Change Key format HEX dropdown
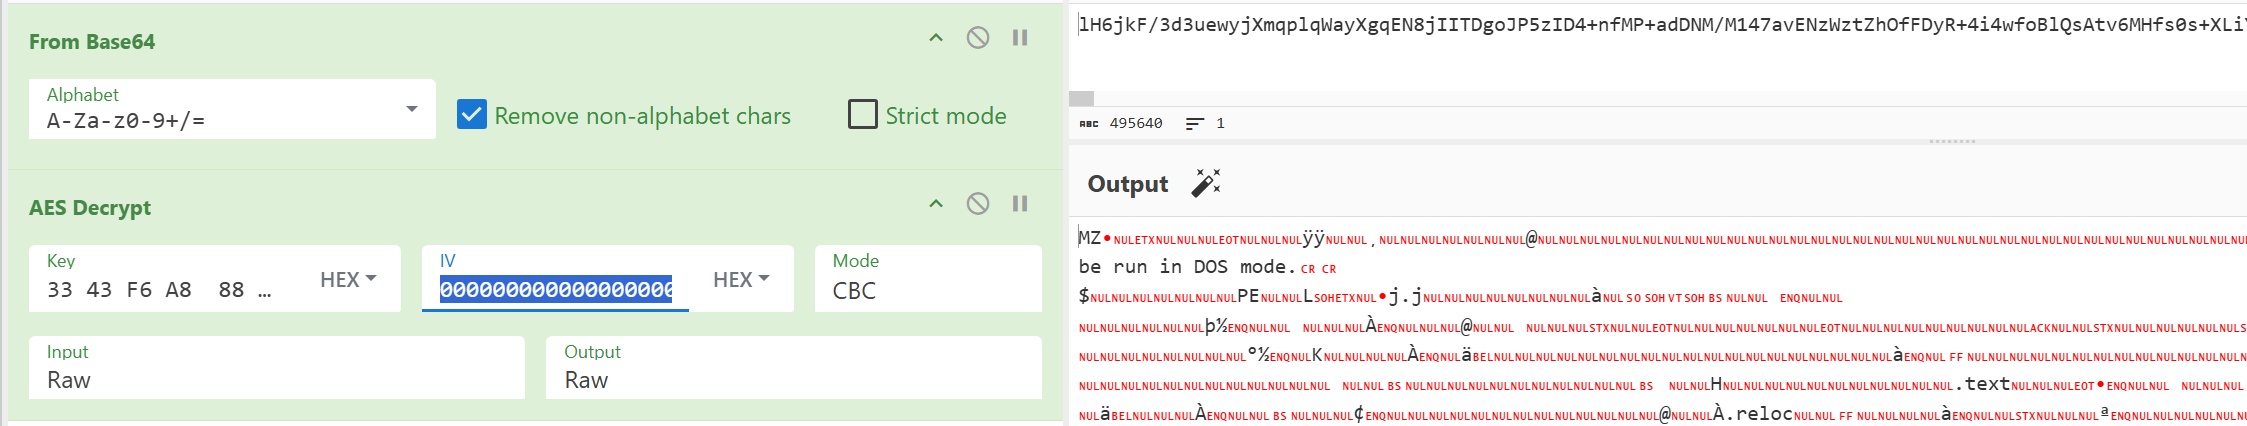The image size is (2247, 426). tap(348, 280)
